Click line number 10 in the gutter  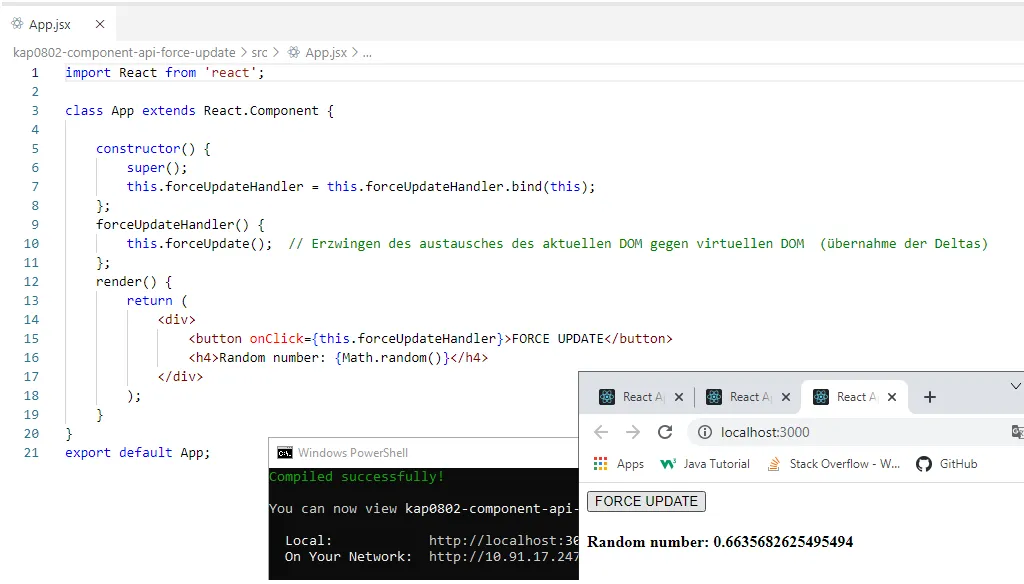(x=31, y=244)
